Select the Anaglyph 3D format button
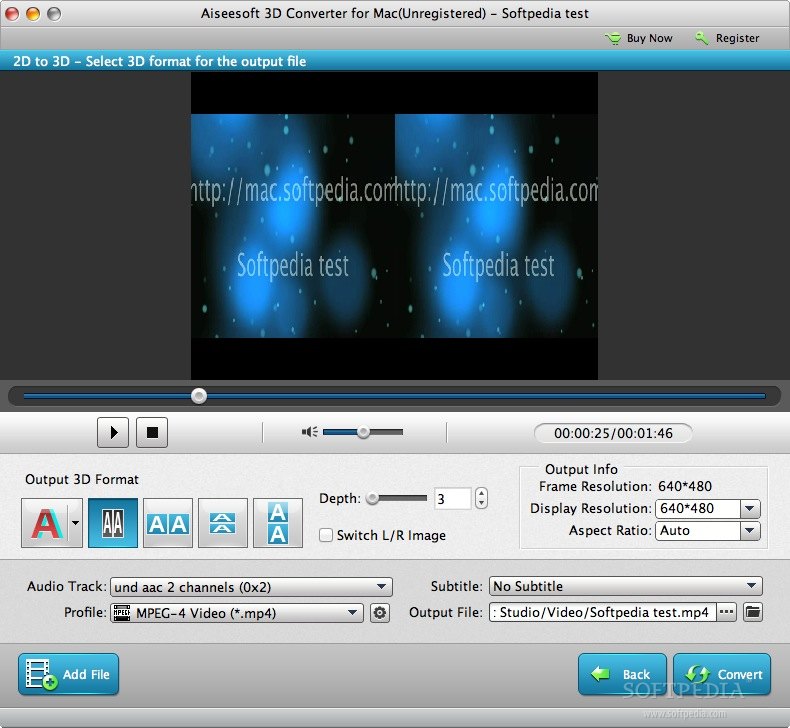The height and width of the screenshot is (728, 790). 47,523
